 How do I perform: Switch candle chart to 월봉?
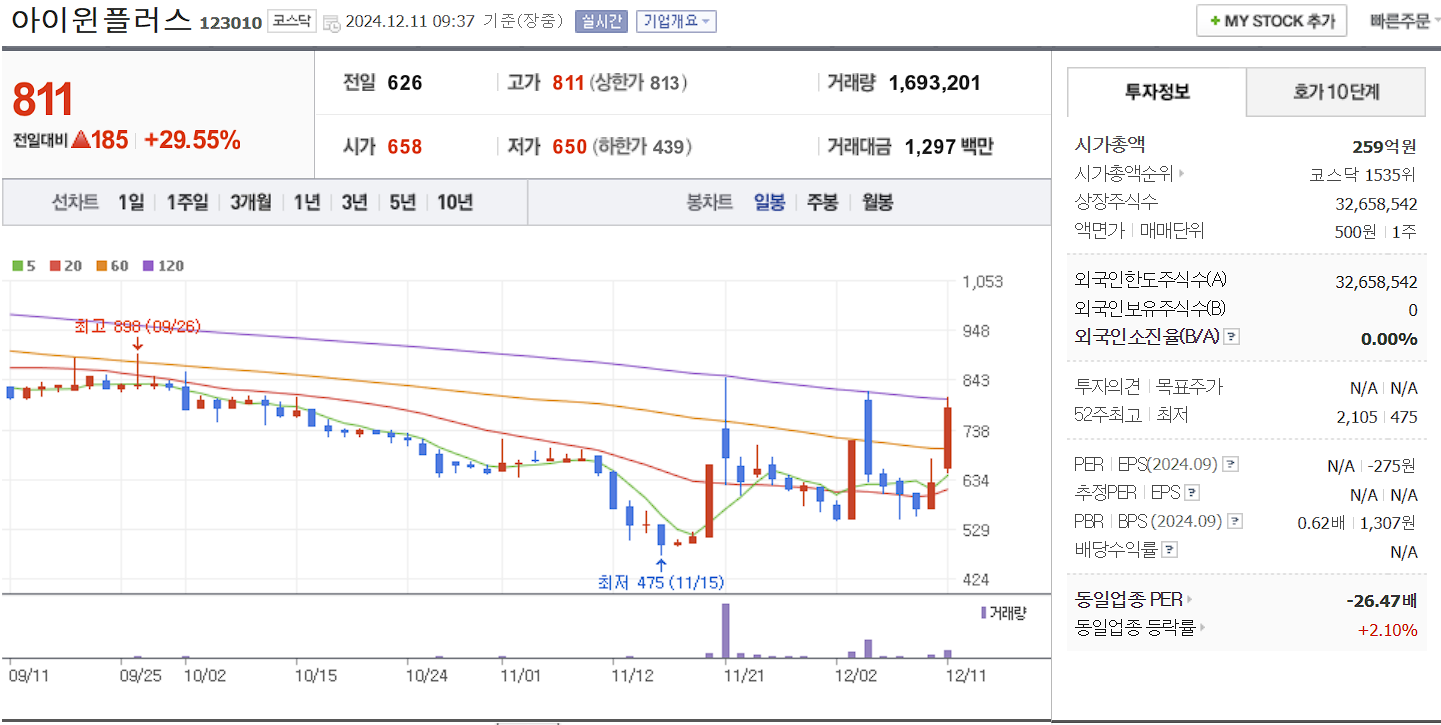877,202
